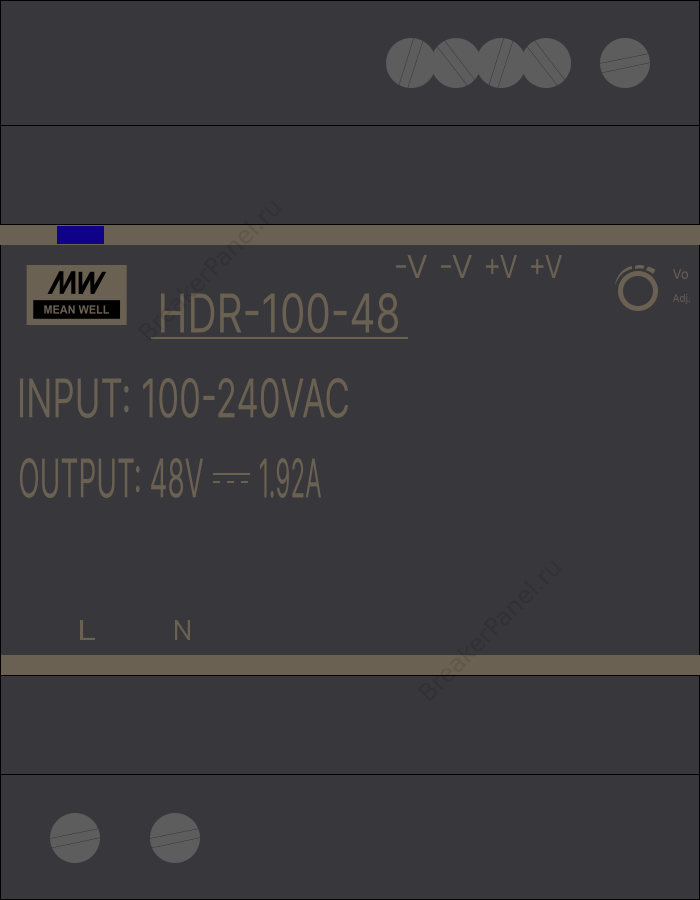Click the DC symbol in output line
The width and height of the screenshot is (700, 900).
tap(231, 478)
